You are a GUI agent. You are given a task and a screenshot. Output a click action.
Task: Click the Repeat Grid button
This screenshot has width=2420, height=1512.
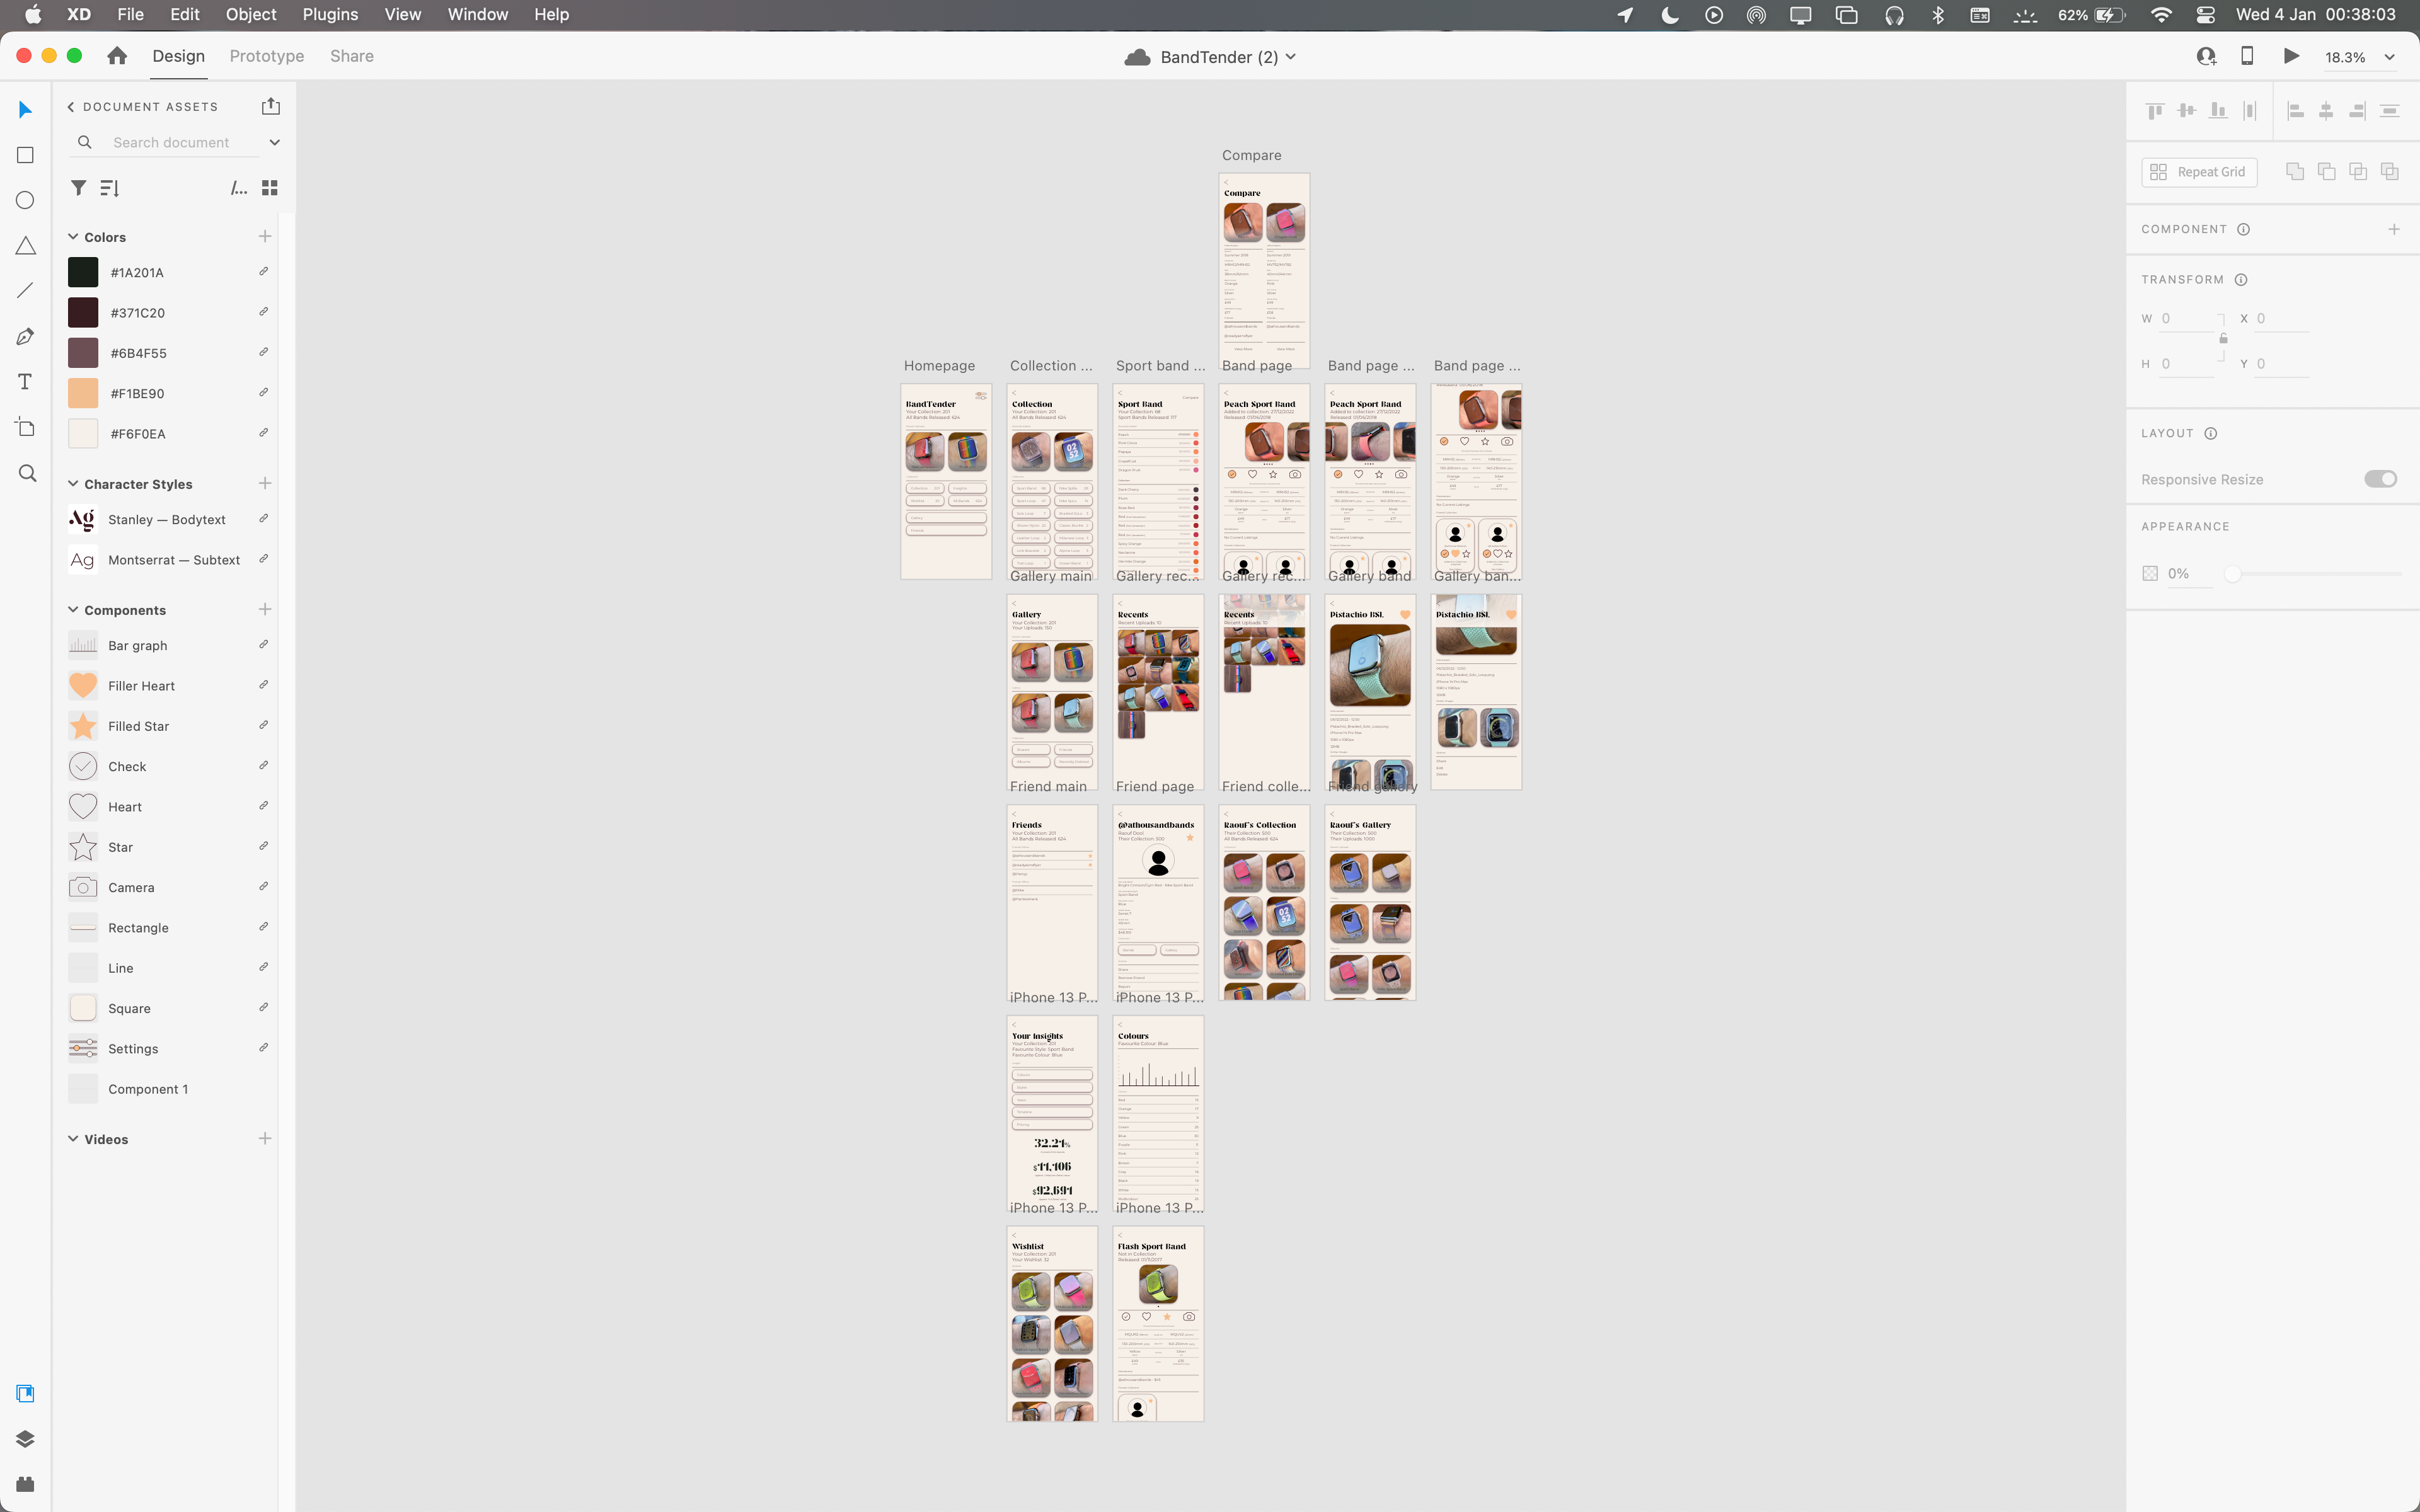2199,172
